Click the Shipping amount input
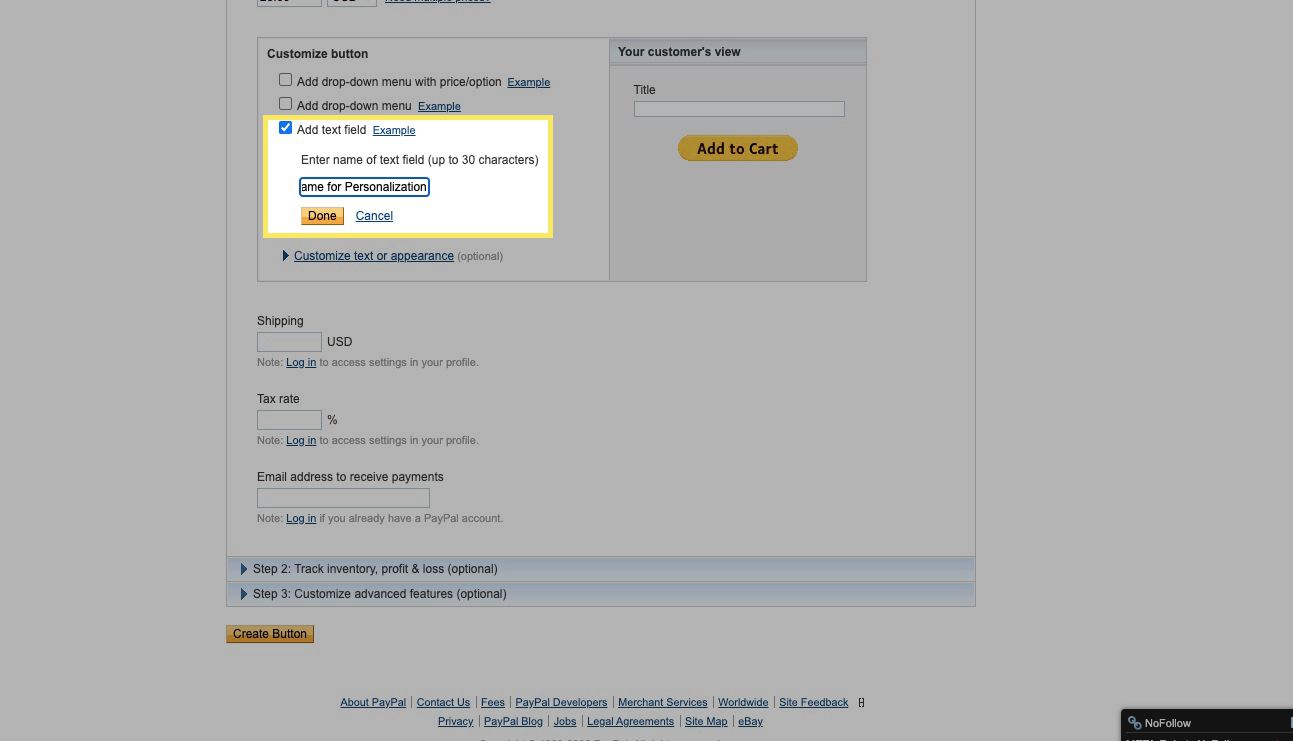1293x741 pixels. (x=289, y=342)
